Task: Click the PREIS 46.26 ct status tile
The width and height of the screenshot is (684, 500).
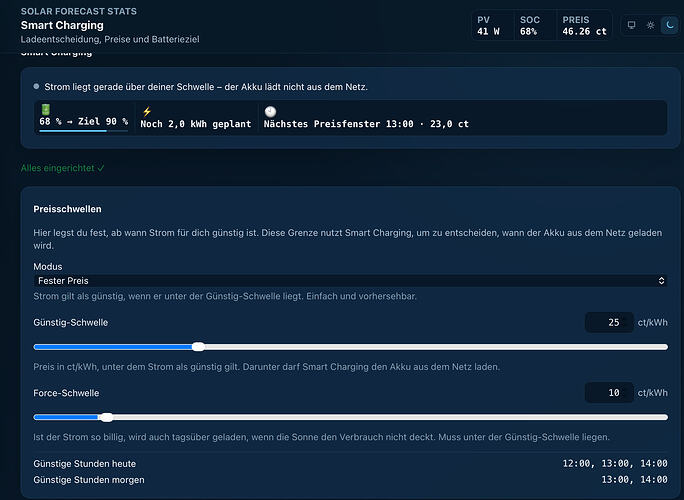Action: [x=584, y=26]
